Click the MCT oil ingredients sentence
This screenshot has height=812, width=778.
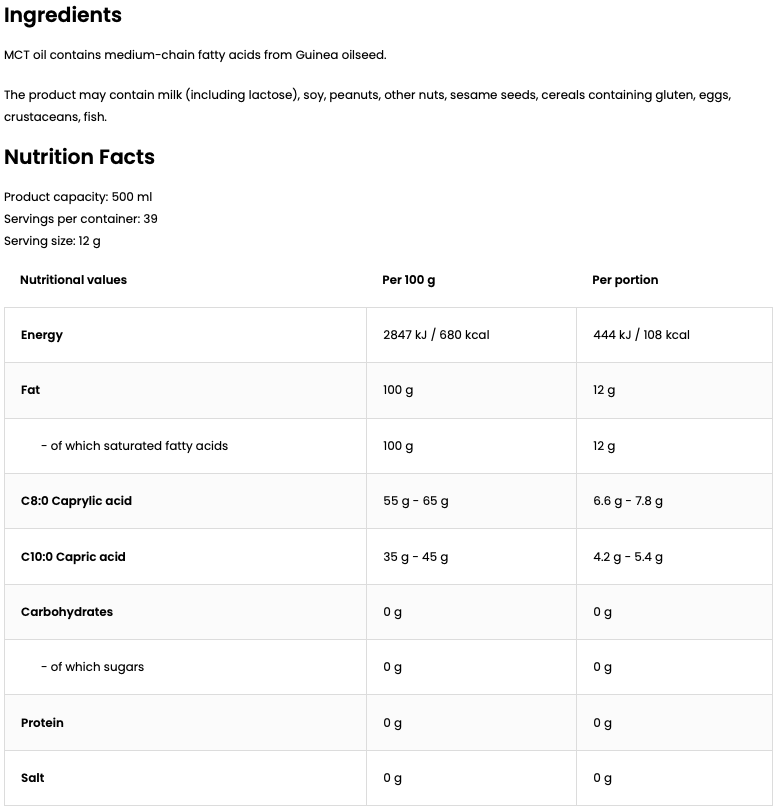195,55
